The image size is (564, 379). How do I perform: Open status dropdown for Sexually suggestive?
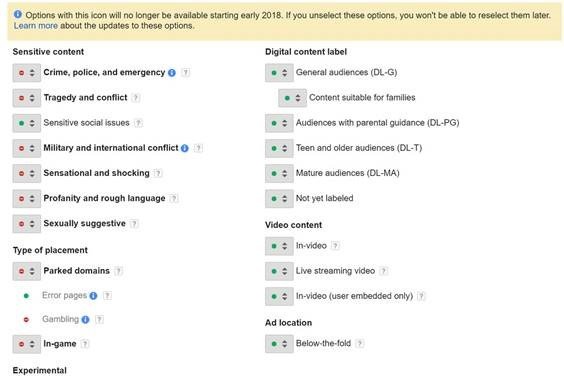click(x=27, y=224)
